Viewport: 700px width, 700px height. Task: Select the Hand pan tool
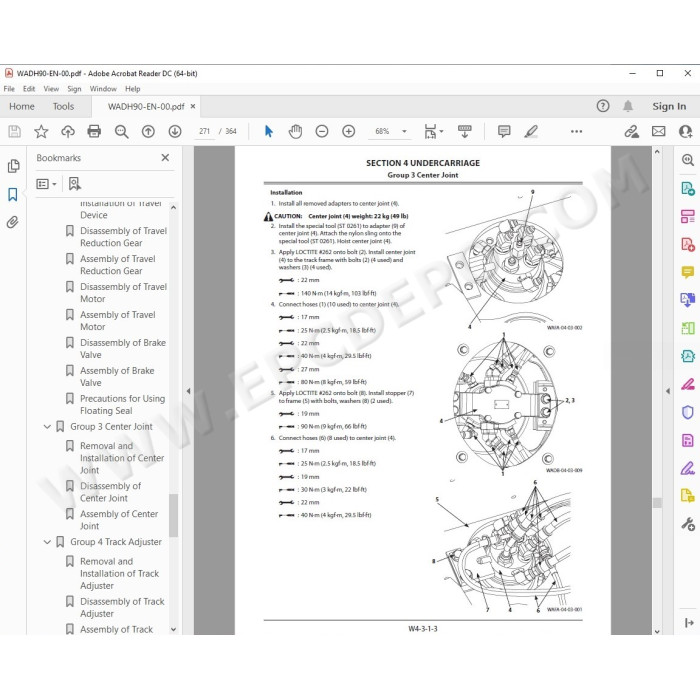(295, 131)
